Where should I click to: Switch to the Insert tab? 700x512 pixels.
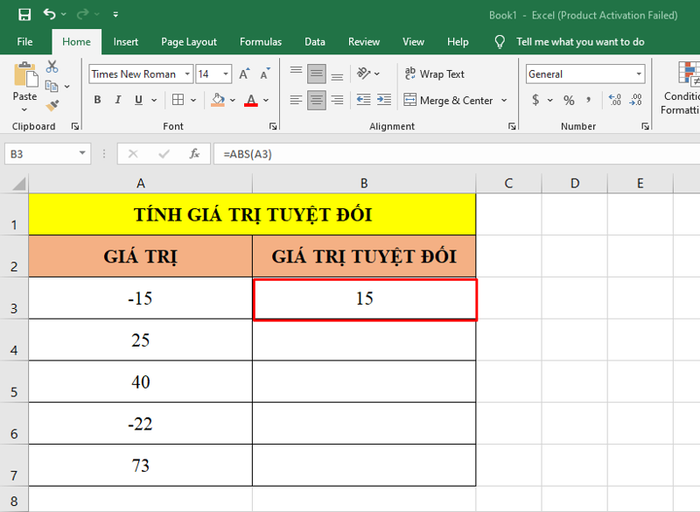125,42
